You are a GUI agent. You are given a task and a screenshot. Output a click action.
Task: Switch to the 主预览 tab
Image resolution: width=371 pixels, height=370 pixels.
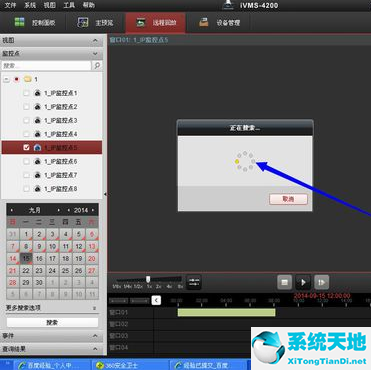(95, 23)
